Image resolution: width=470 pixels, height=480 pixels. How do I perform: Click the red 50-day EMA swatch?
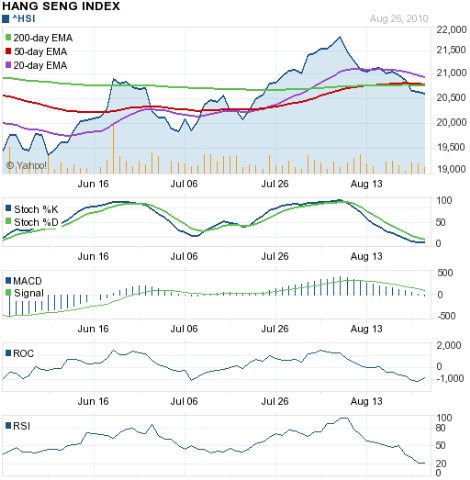pyautogui.click(x=8, y=51)
